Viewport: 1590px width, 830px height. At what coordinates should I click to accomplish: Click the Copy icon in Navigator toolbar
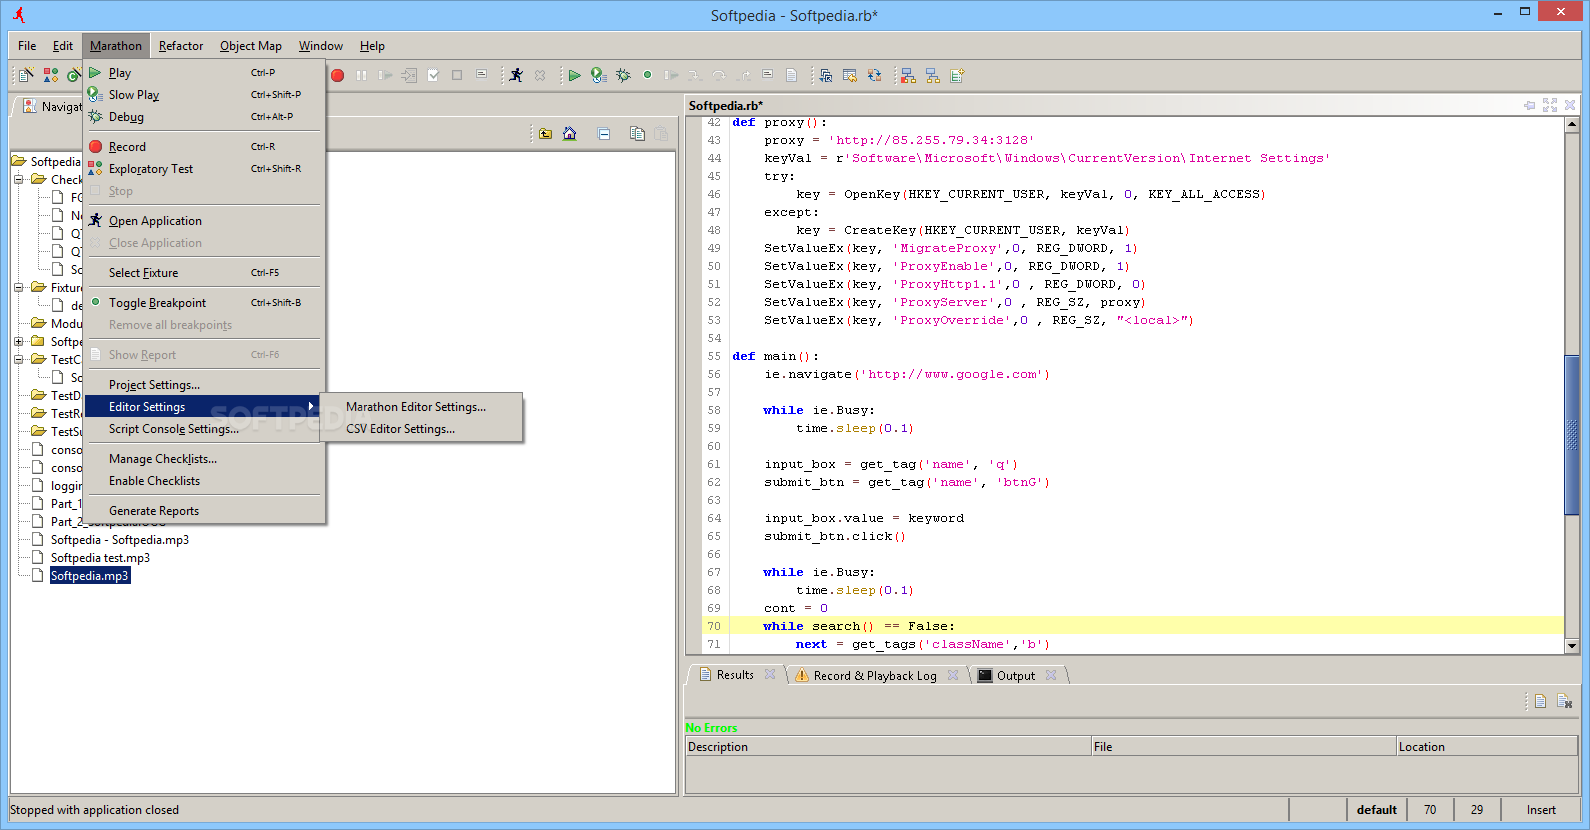coord(637,133)
